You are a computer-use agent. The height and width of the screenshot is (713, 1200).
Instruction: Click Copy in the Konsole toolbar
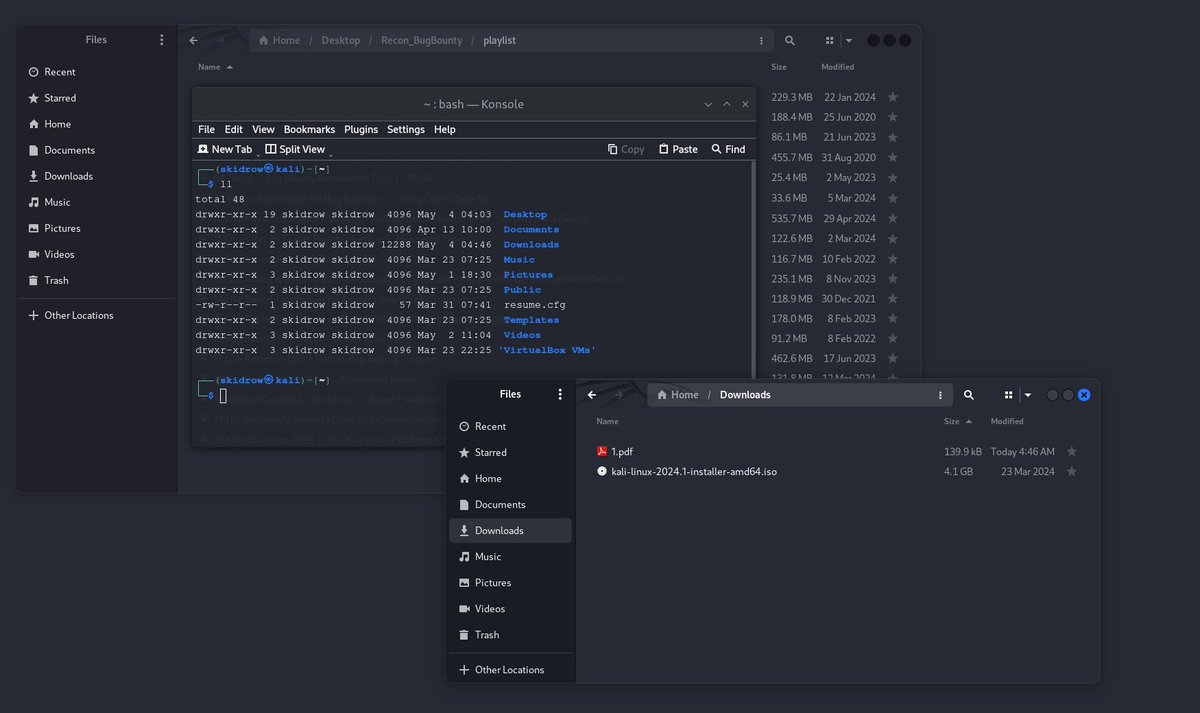626,149
